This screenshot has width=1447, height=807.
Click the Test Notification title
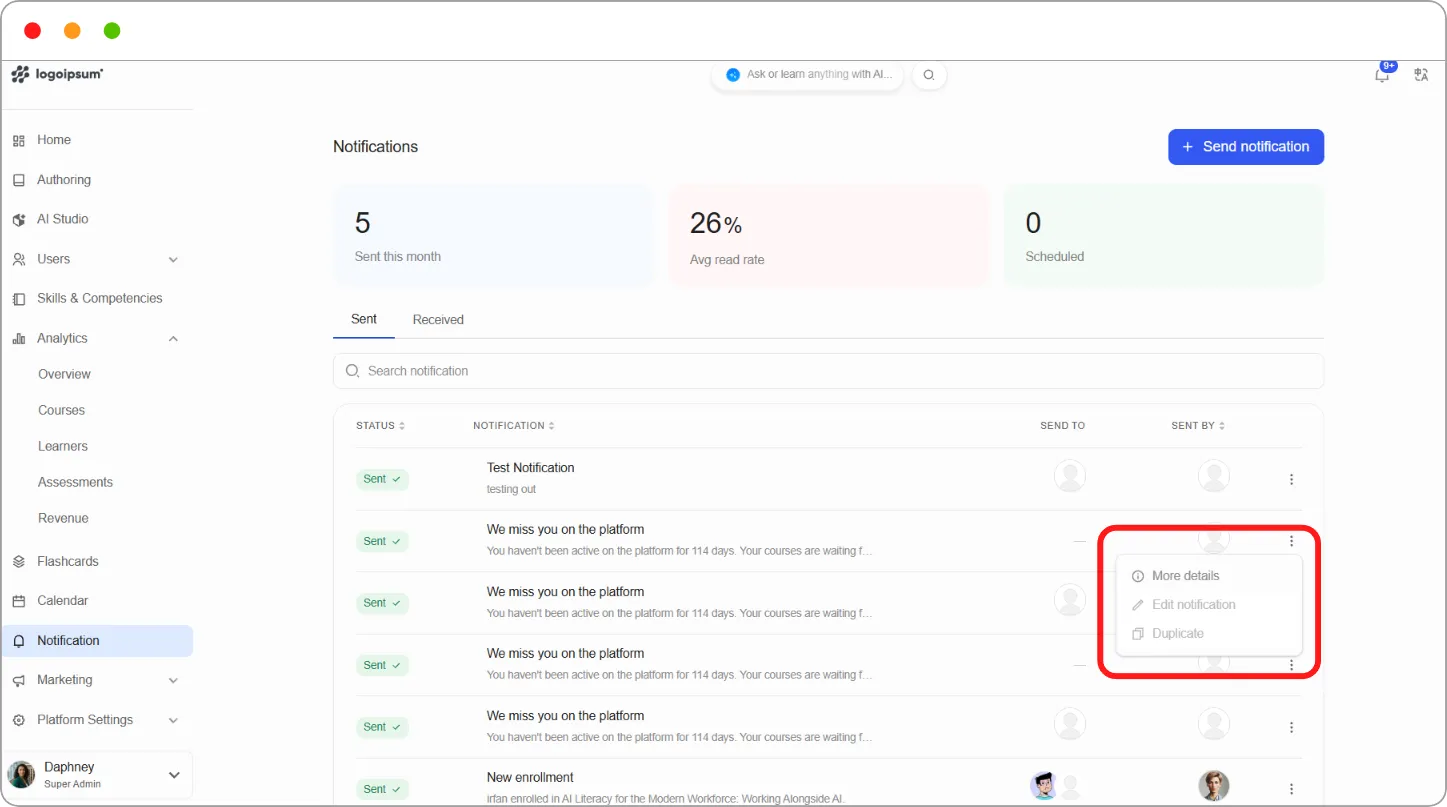pos(531,468)
